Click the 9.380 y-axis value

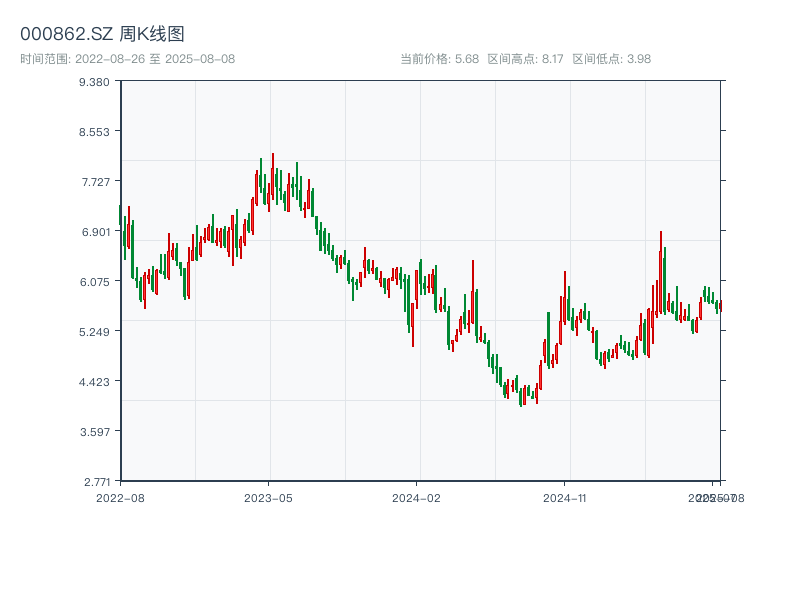(94, 82)
